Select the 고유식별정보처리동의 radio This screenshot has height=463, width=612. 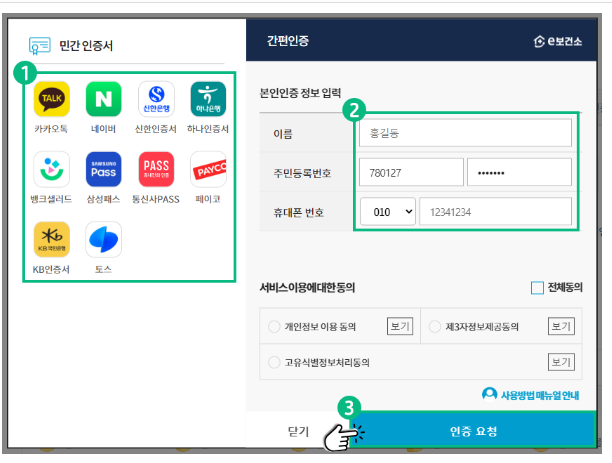[x=274, y=362]
